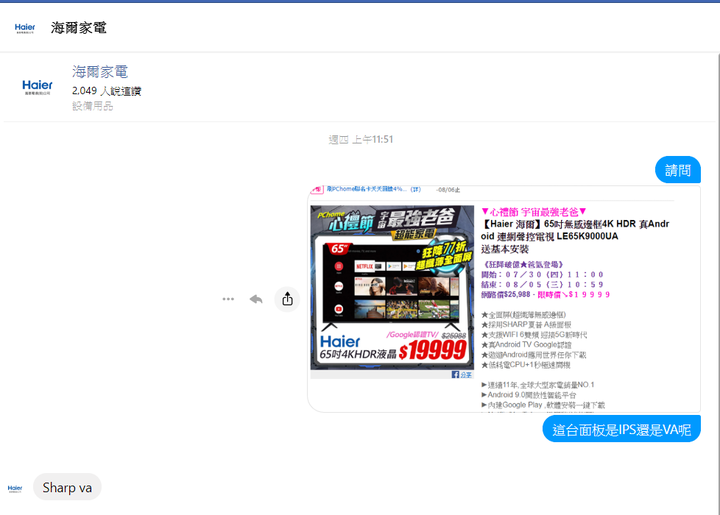Click the 設備用品 category label

(92, 106)
